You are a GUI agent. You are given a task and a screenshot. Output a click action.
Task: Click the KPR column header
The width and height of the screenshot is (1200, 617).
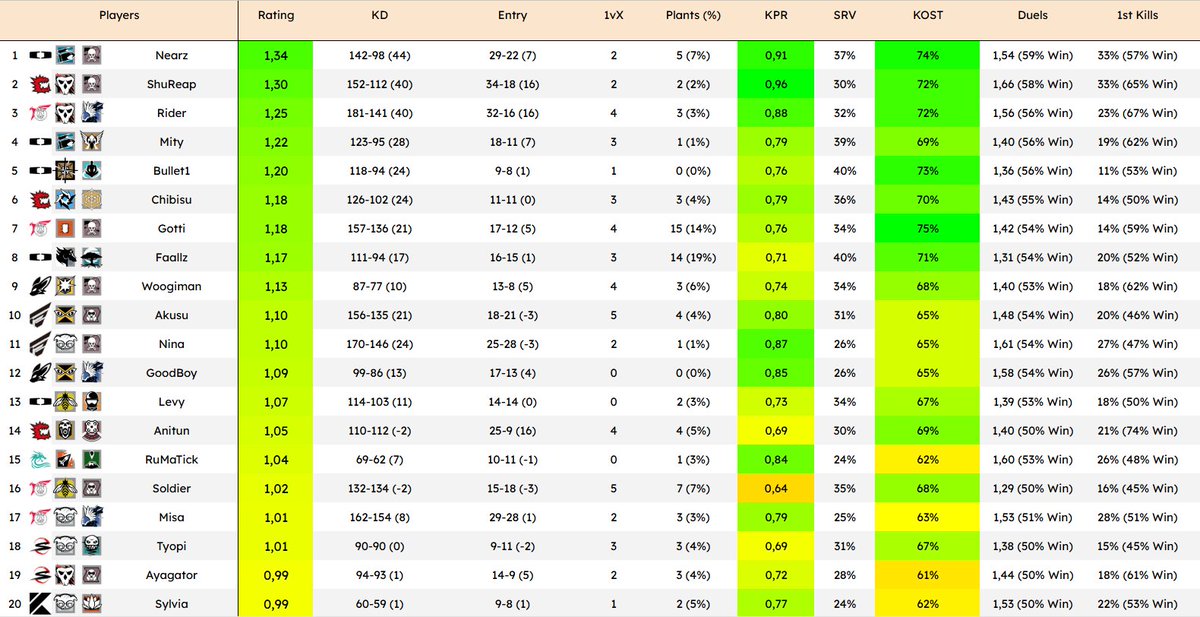pos(775,16)
